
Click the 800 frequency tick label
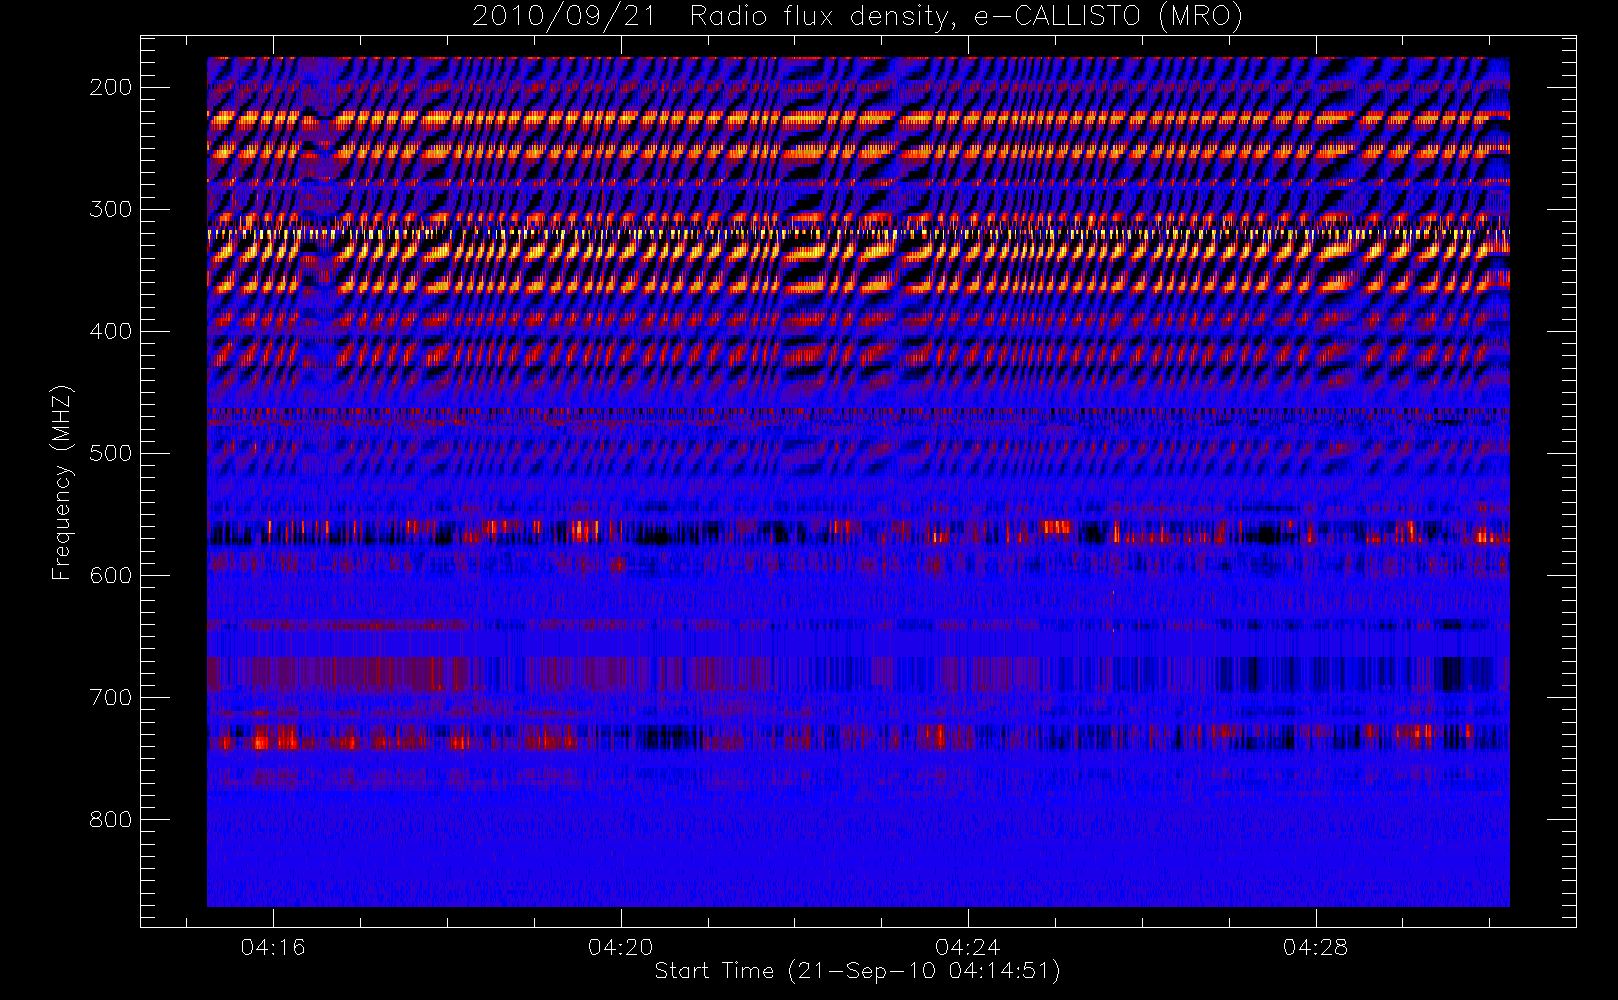111,819
